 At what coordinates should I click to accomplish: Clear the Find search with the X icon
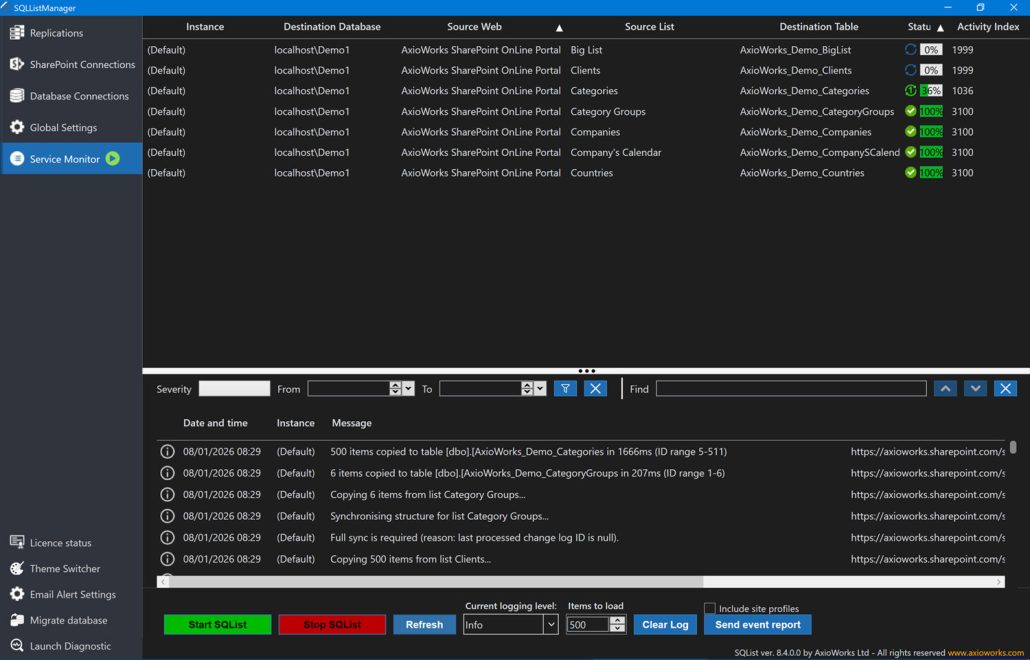coord(1006,389)
